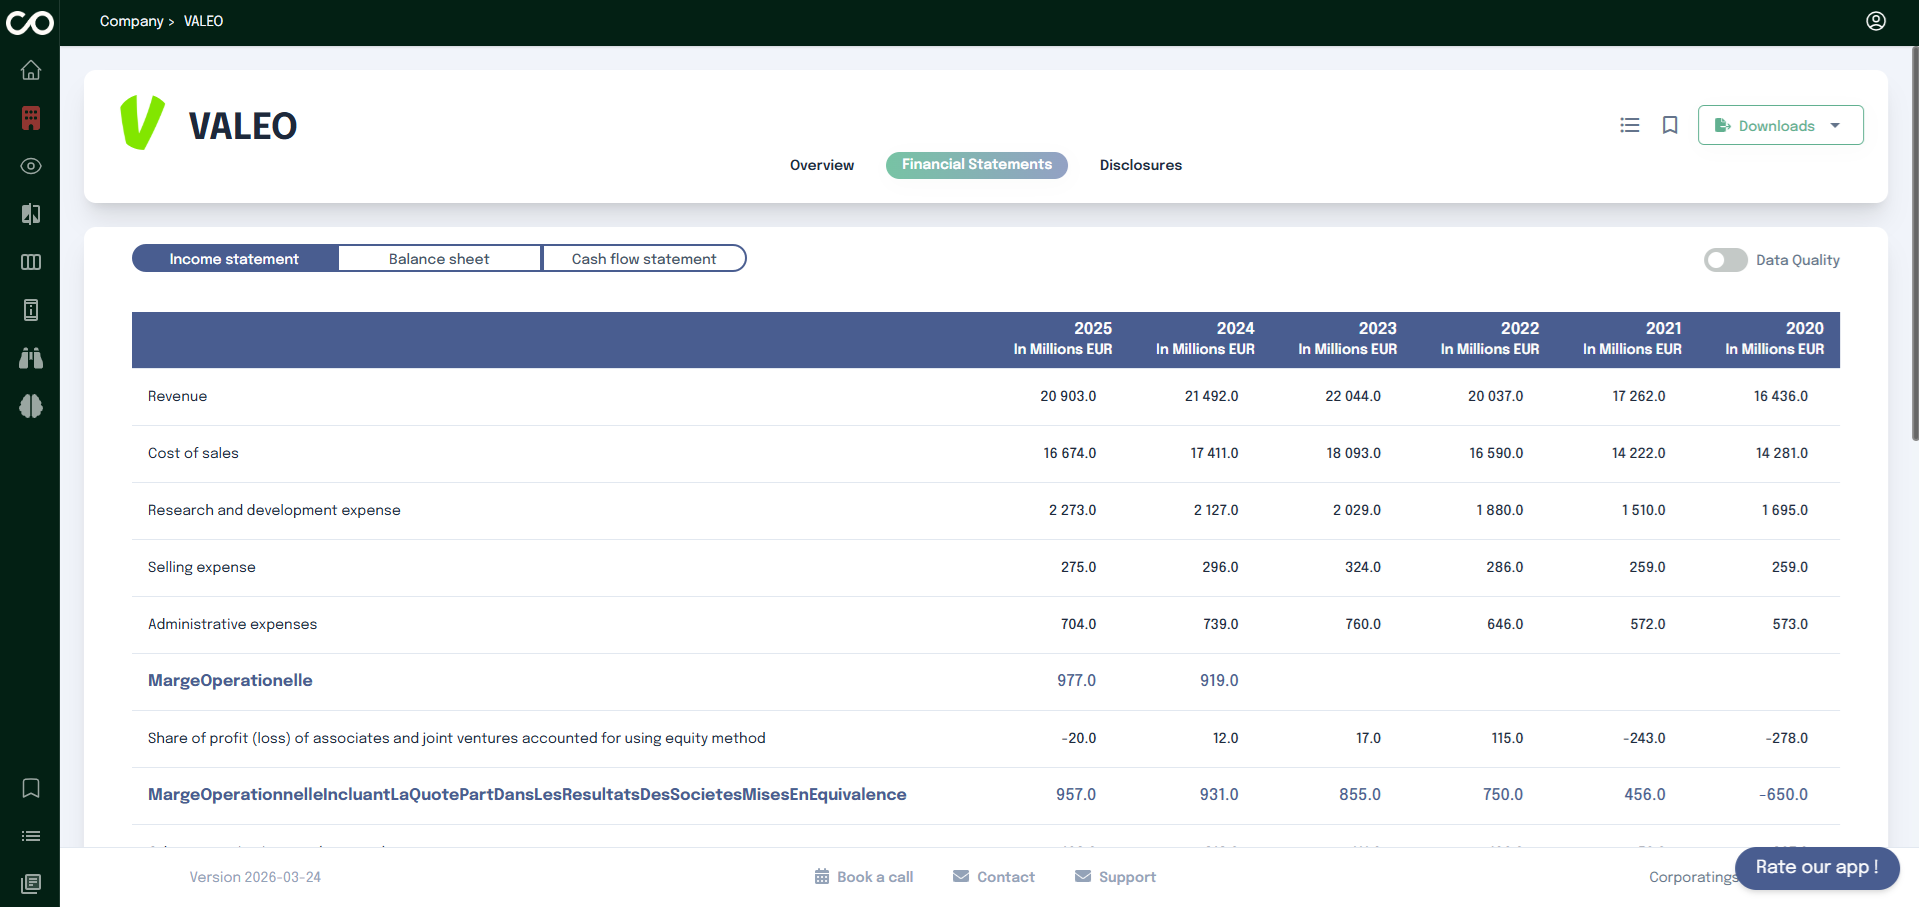Open the Overview tab for VALEO
The height and width of the screenshot is (907, 1919).
point(821,165)
